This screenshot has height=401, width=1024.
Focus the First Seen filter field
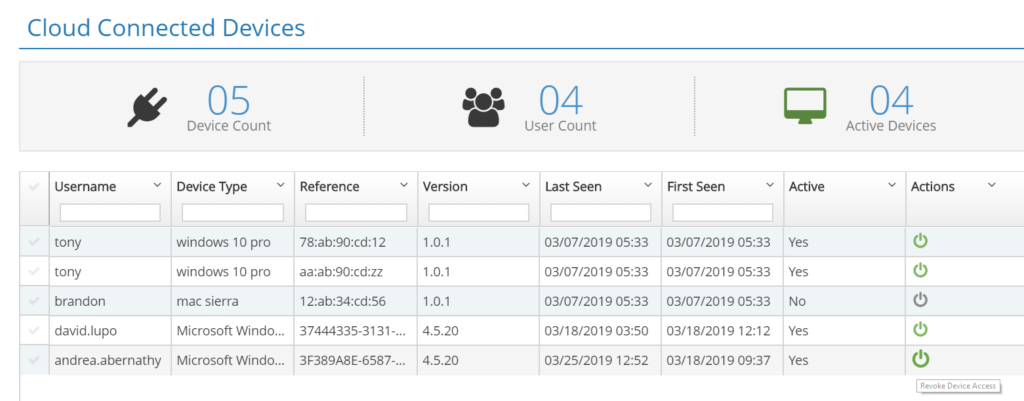(x=723, y=212)
